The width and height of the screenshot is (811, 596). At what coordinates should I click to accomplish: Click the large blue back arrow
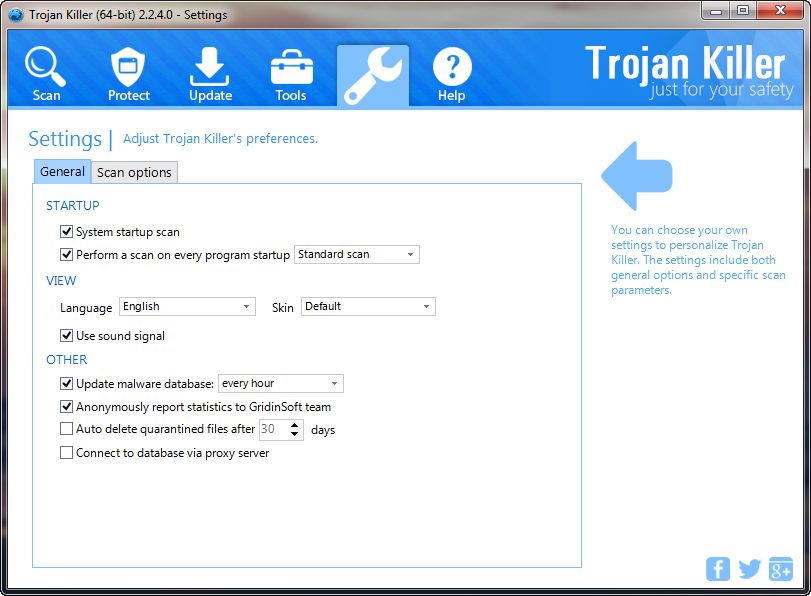[637, 176]
